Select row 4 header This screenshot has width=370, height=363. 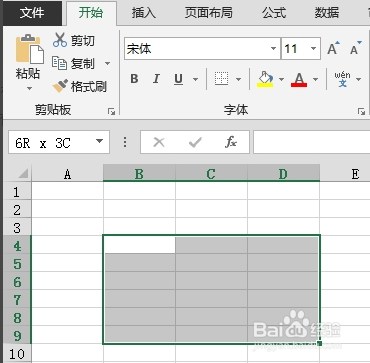tap(17, 246)
